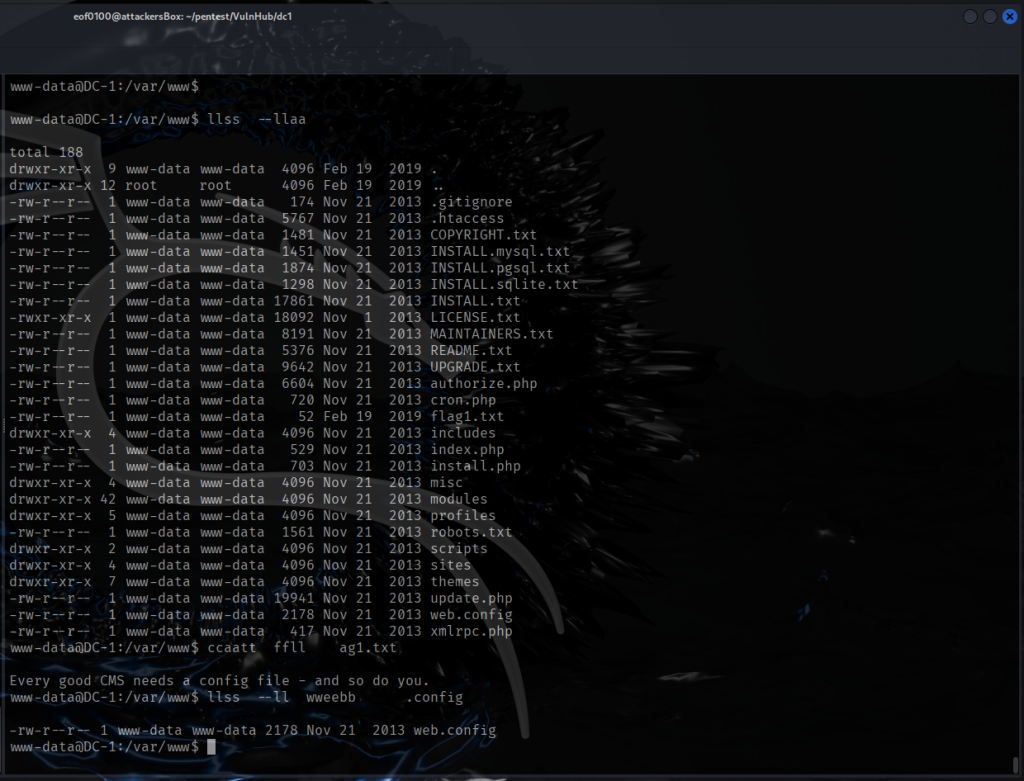The image size is (1024, 781).
Task: Click the sites directory name
Action: pyautogui.click(x=451, y=565)
